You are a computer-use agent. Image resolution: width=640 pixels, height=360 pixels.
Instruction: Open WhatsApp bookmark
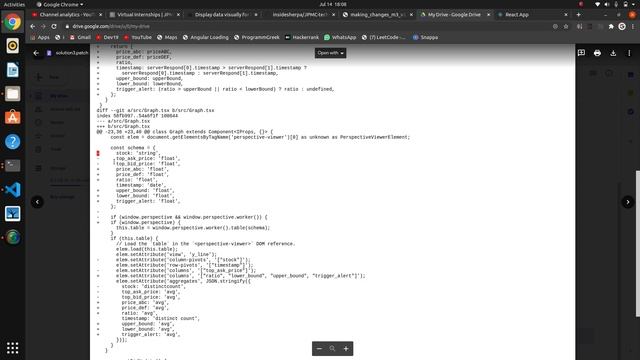click(340, 37)
